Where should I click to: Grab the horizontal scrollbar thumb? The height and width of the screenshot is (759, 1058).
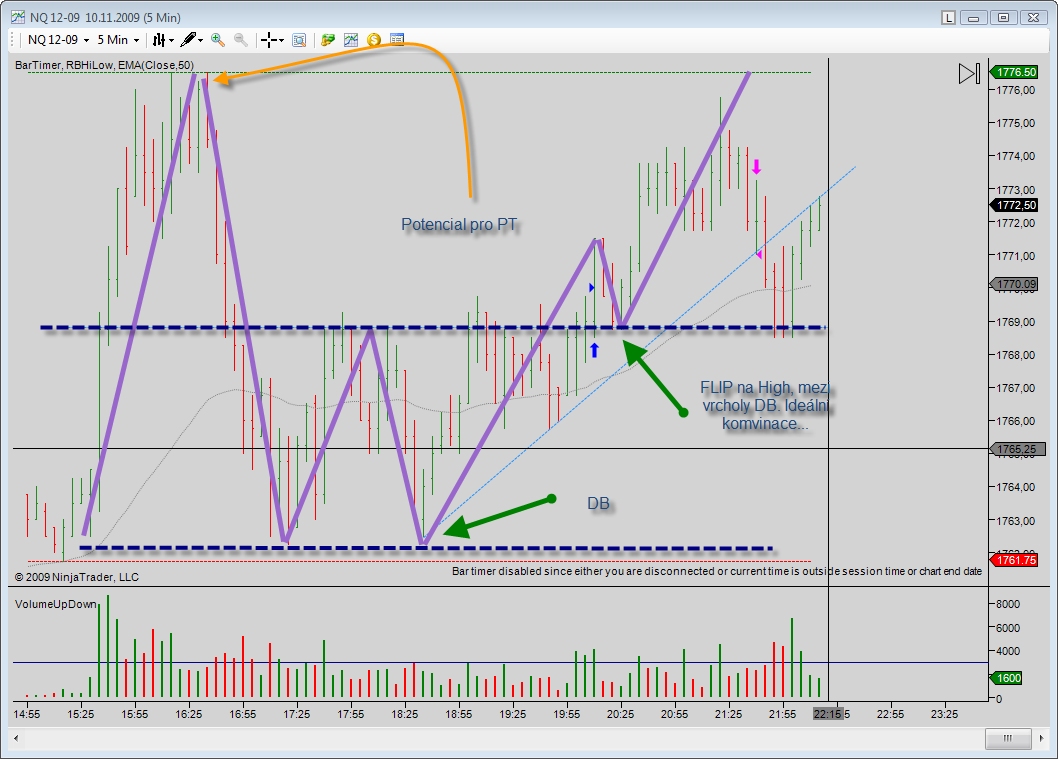(x=1007, y=738)
